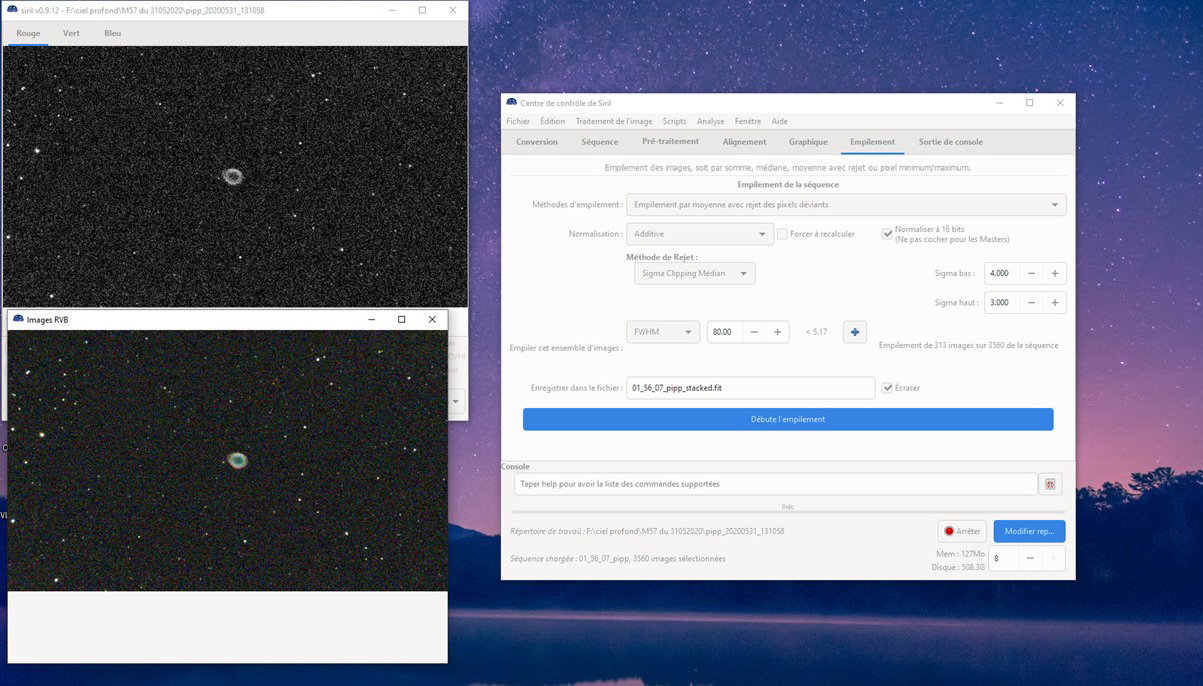Select the Vert channel tab
Viewport: 1203px width, 686px height.
(71, 33)
